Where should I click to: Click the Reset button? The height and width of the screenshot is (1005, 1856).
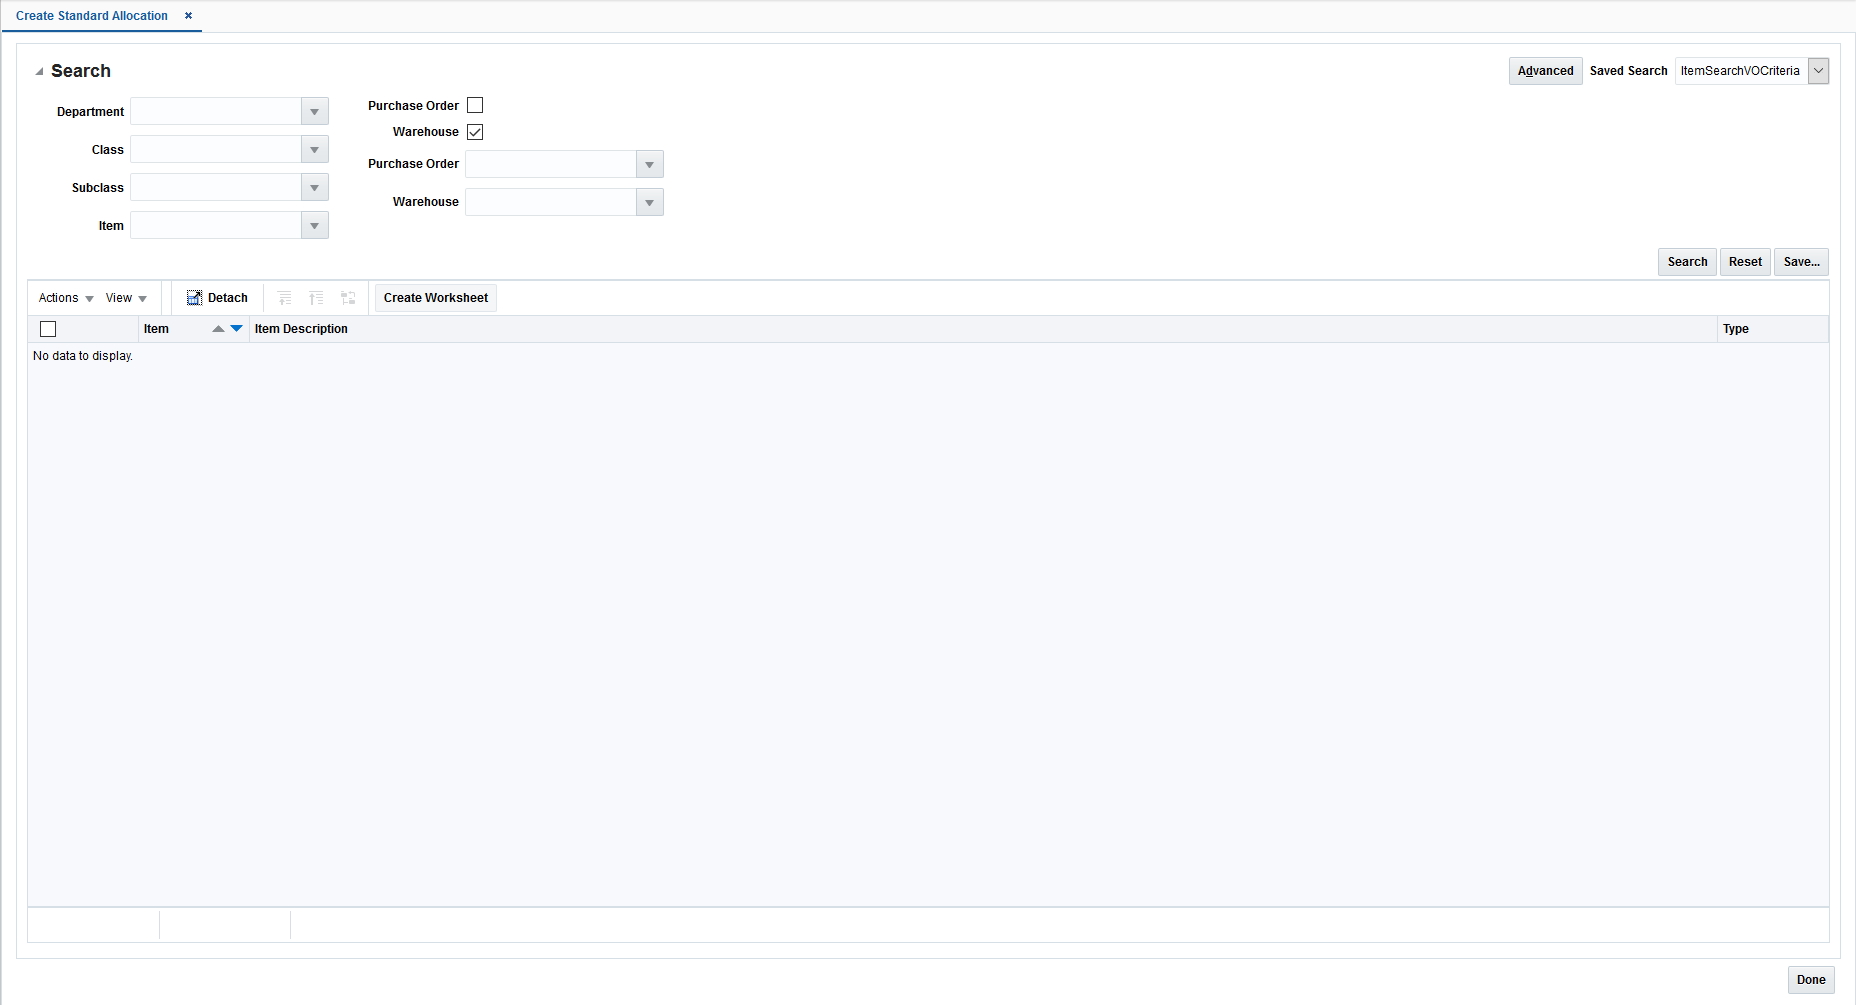pos(1745,261)
